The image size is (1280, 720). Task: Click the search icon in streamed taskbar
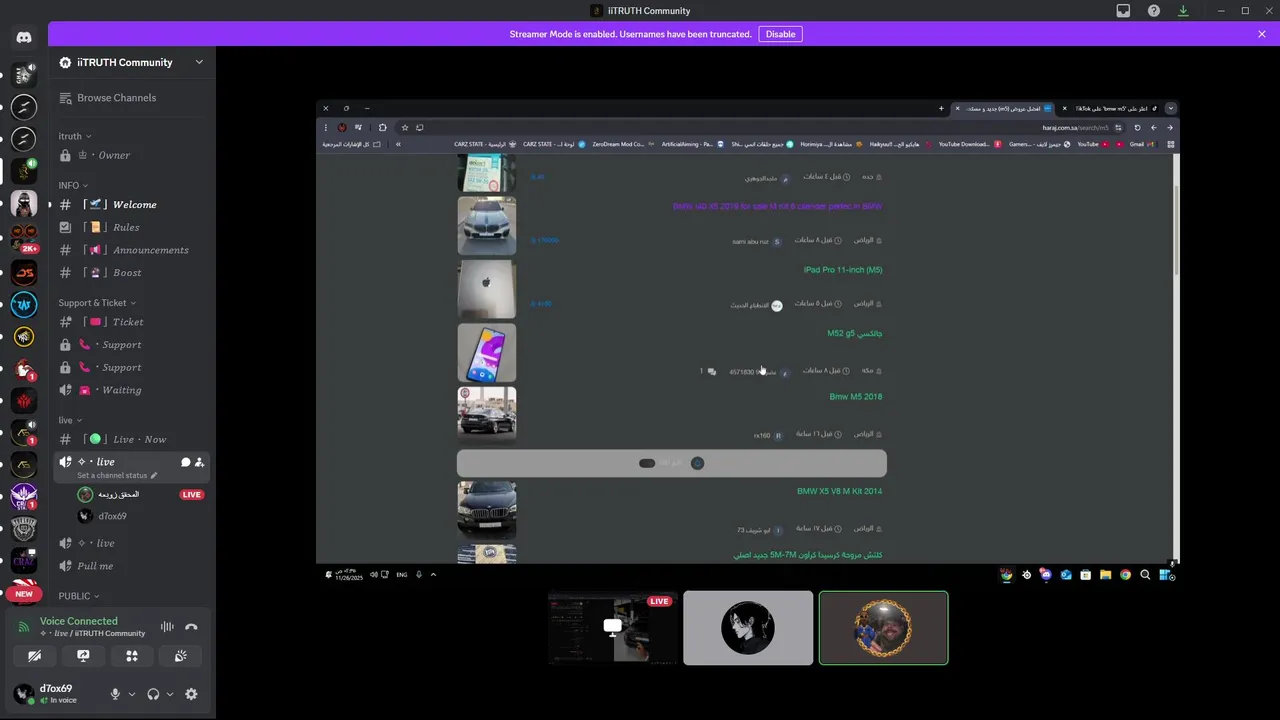tap(1145, 575)
